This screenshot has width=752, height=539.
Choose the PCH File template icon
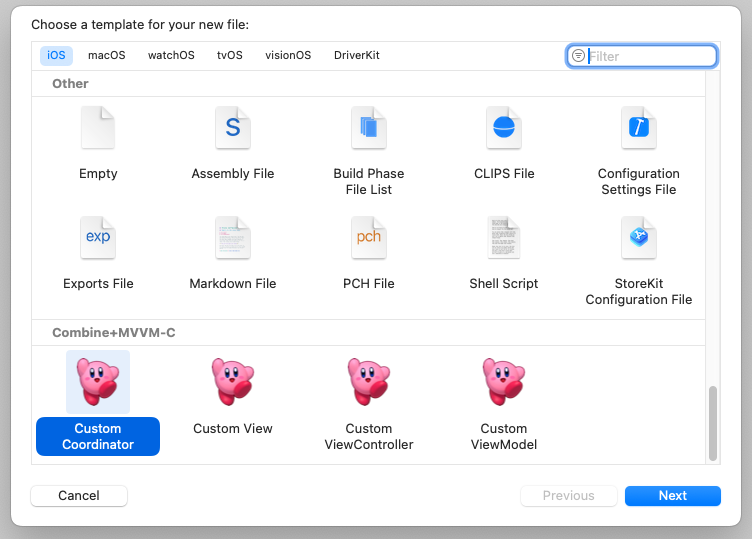[368, 237]
